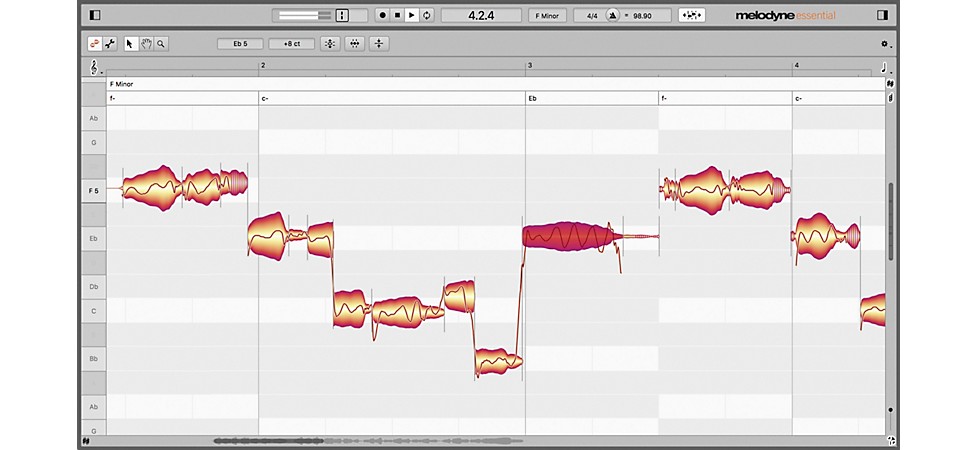Screen dimensions: 976x450
Task: Open the Quantize Time macro
Action: [x=355, y=44]
